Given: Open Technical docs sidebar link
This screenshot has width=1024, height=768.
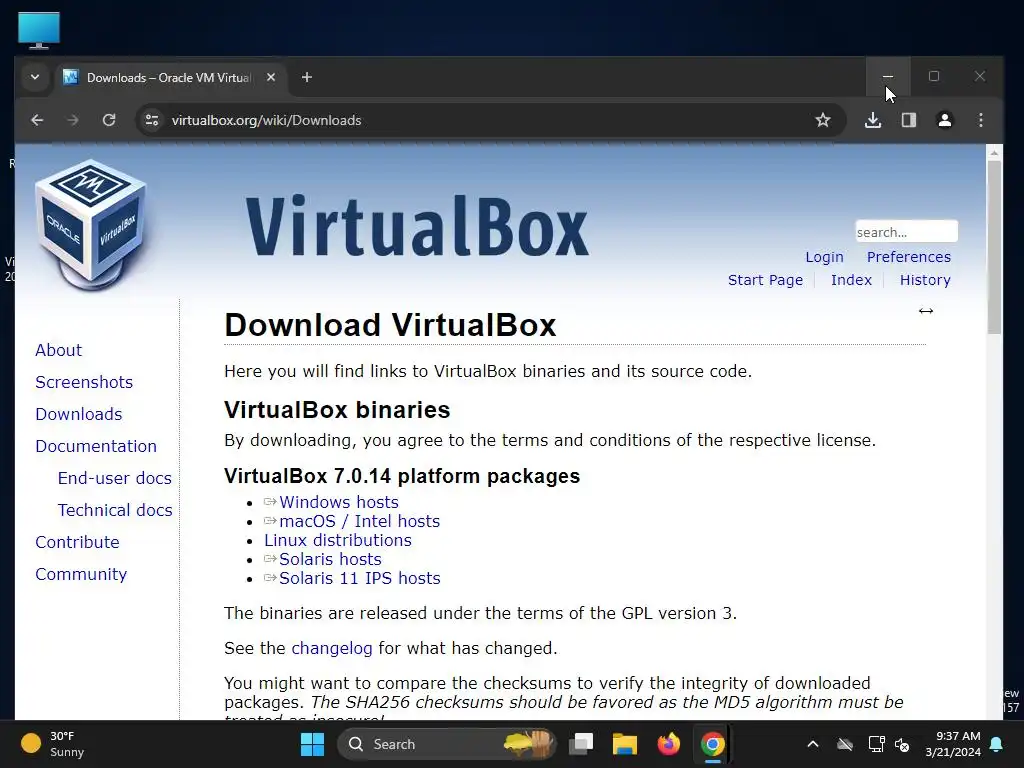Looking at the screenshot, I should [x=115, y=510].
